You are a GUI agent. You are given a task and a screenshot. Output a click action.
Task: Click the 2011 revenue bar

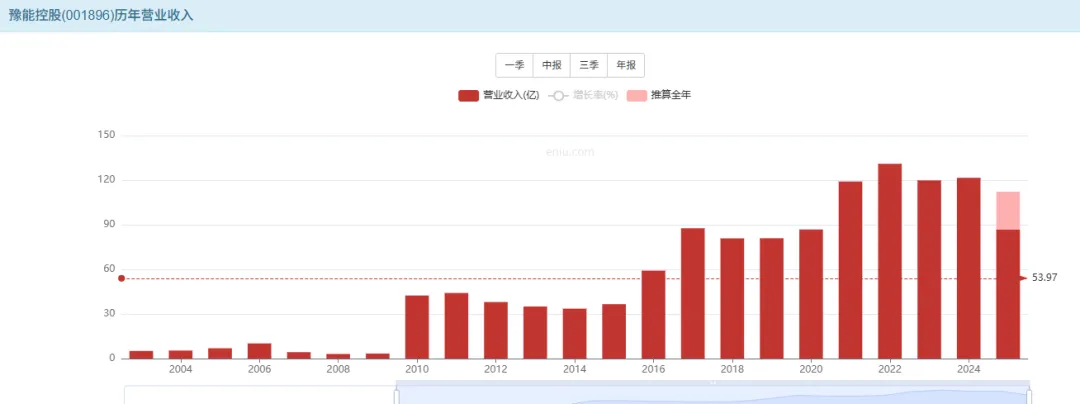click(456, 326)
